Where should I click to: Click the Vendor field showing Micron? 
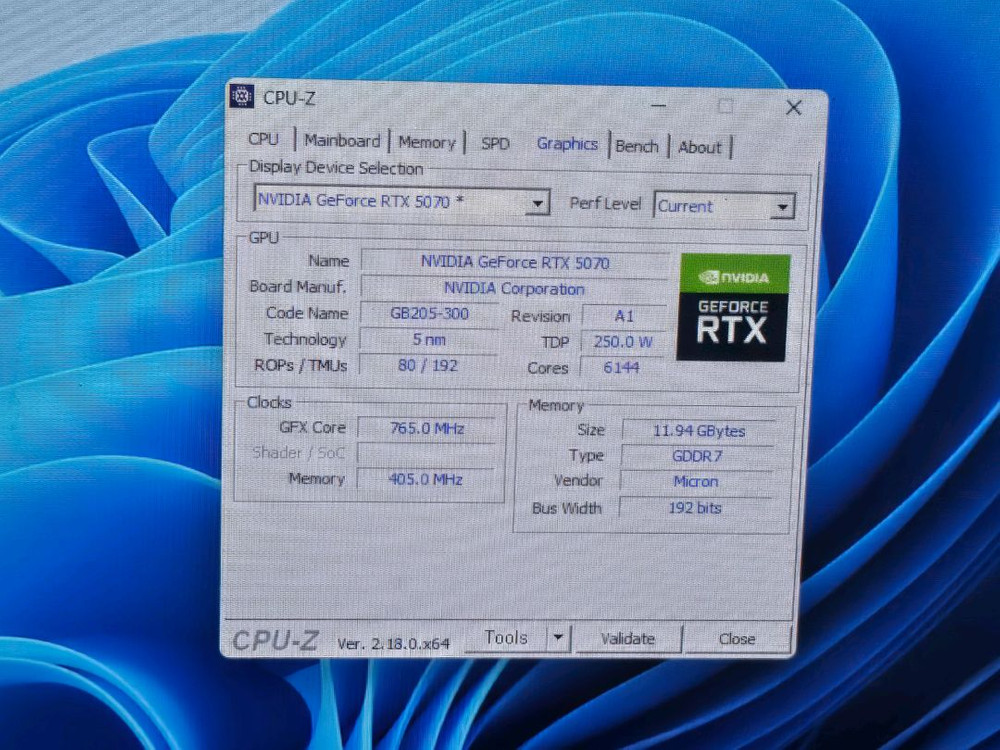(695, 481)
